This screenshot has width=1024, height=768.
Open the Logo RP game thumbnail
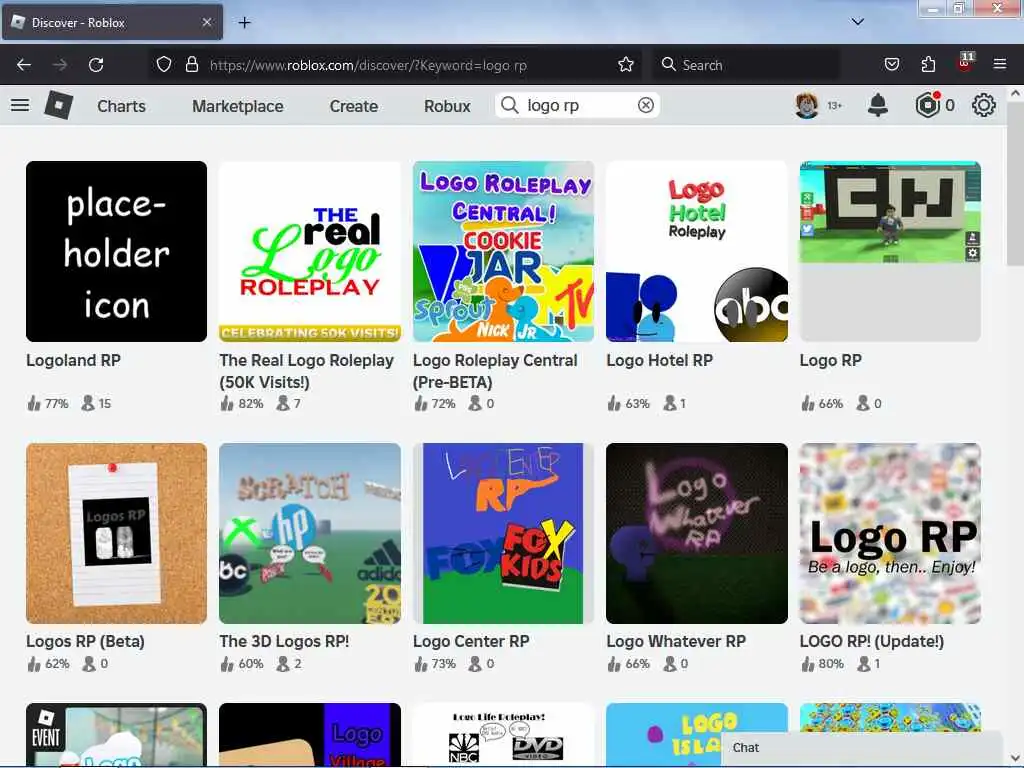tap(890, 251)
